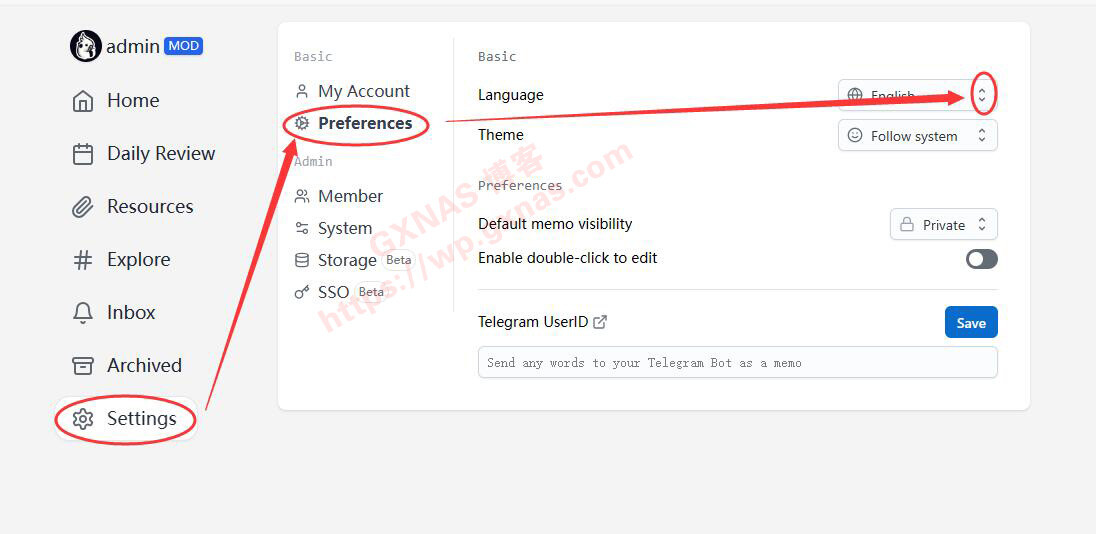Viewport: 1096px width, 534px height.
Task: Click the Archived box icon
Action: point(83,366)
